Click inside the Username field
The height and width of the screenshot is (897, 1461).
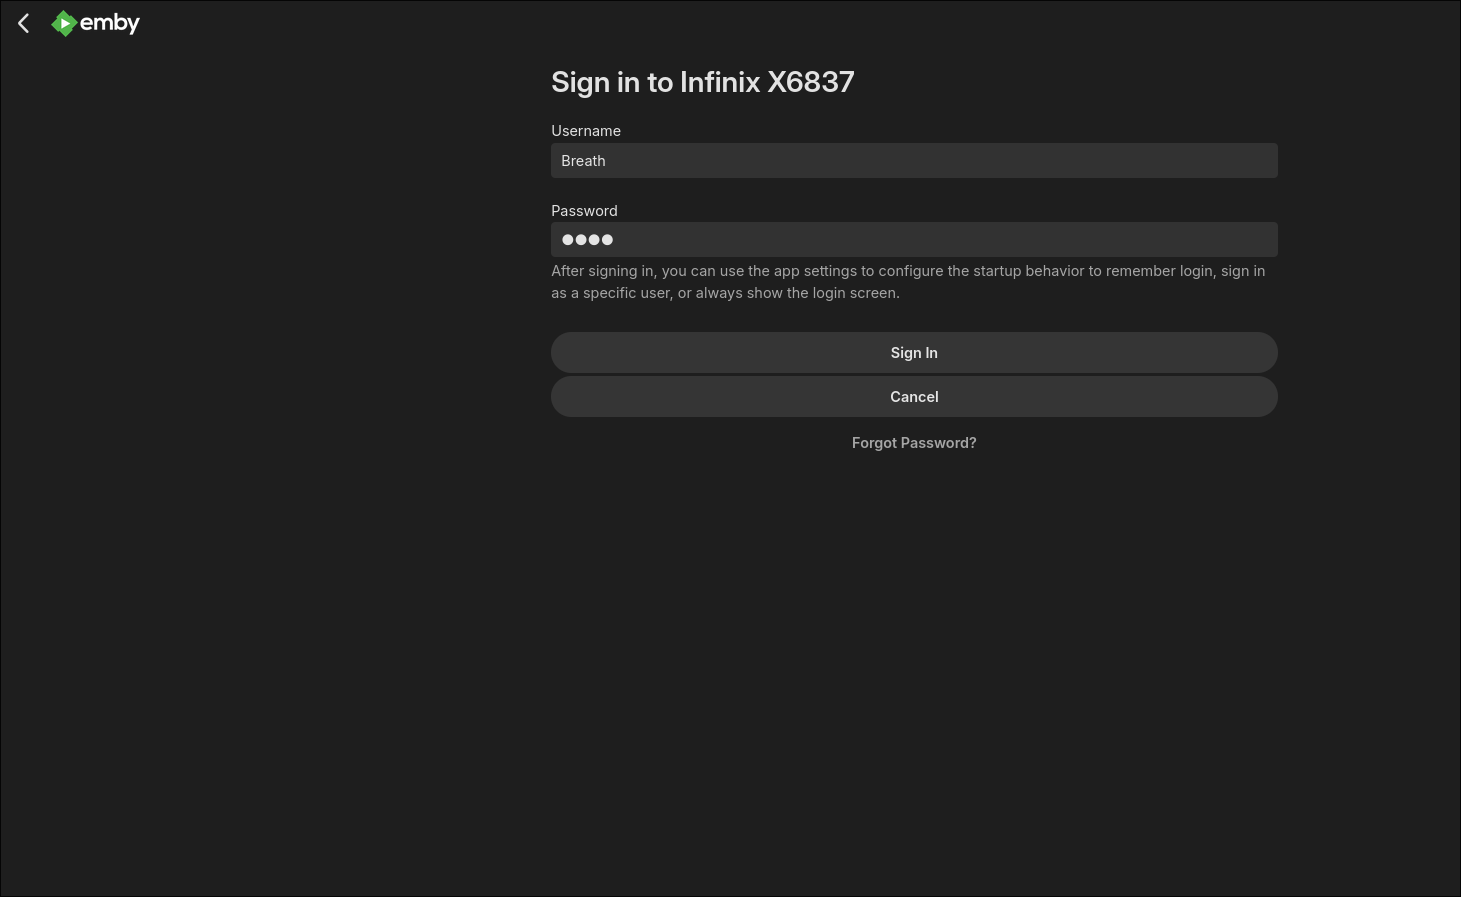(913, 160)
